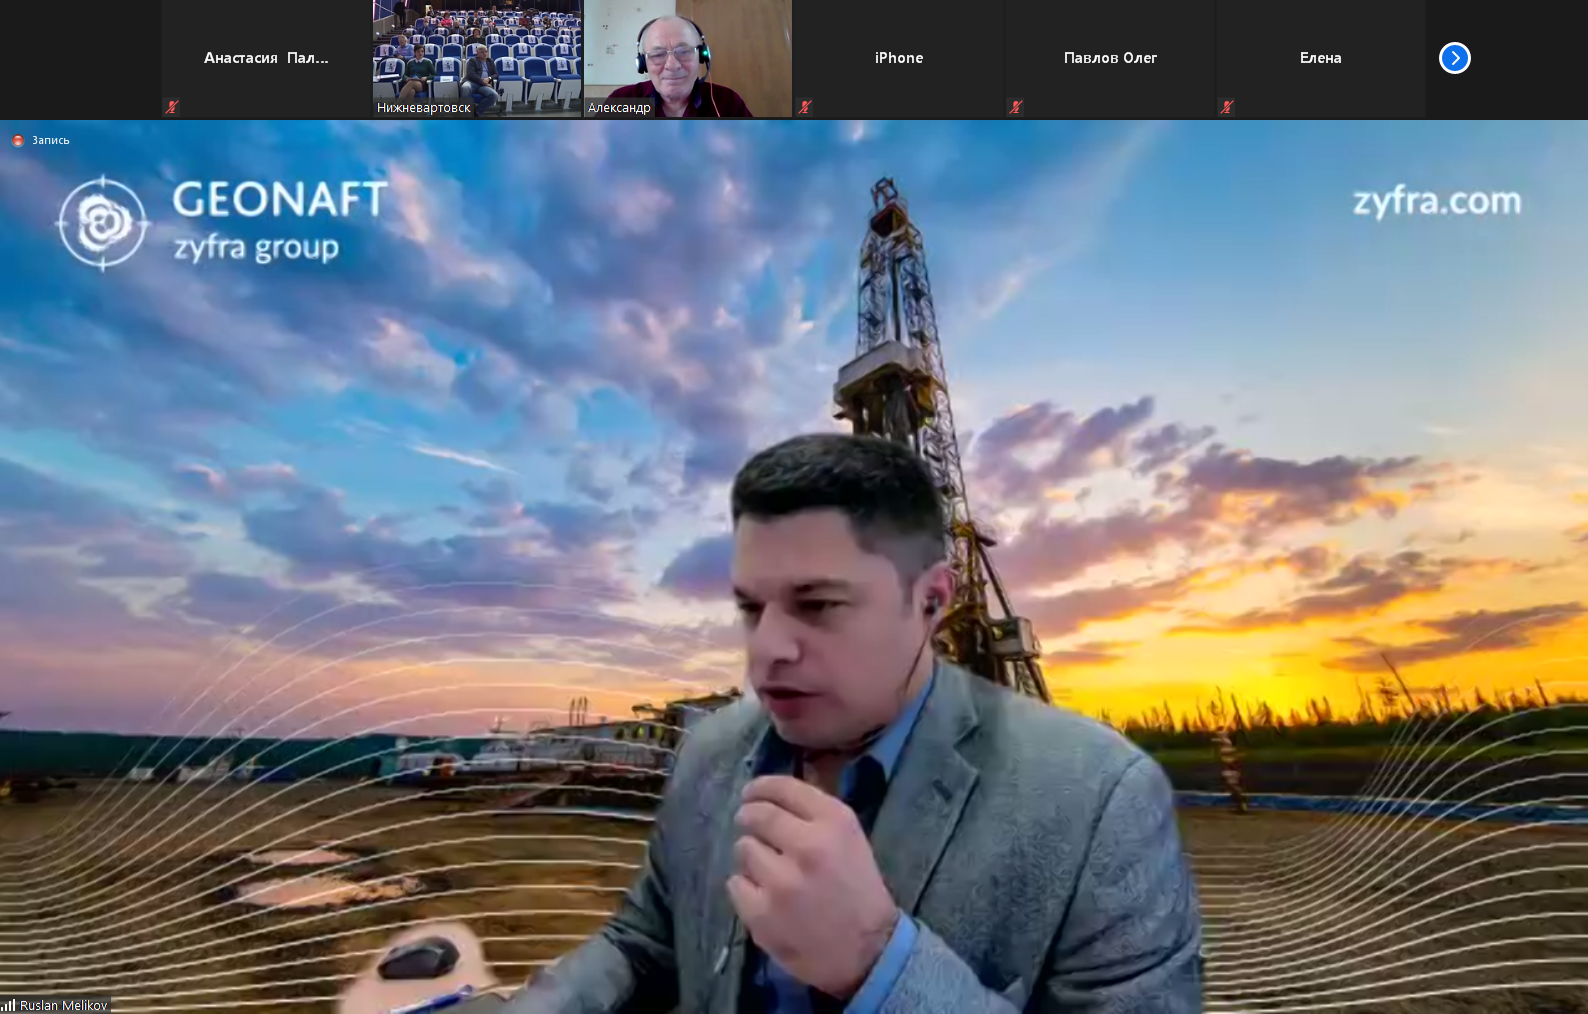
Task: Click muted mic icon on Анастасия's tile
Action: pyautogui.click(x=172, y=107)
